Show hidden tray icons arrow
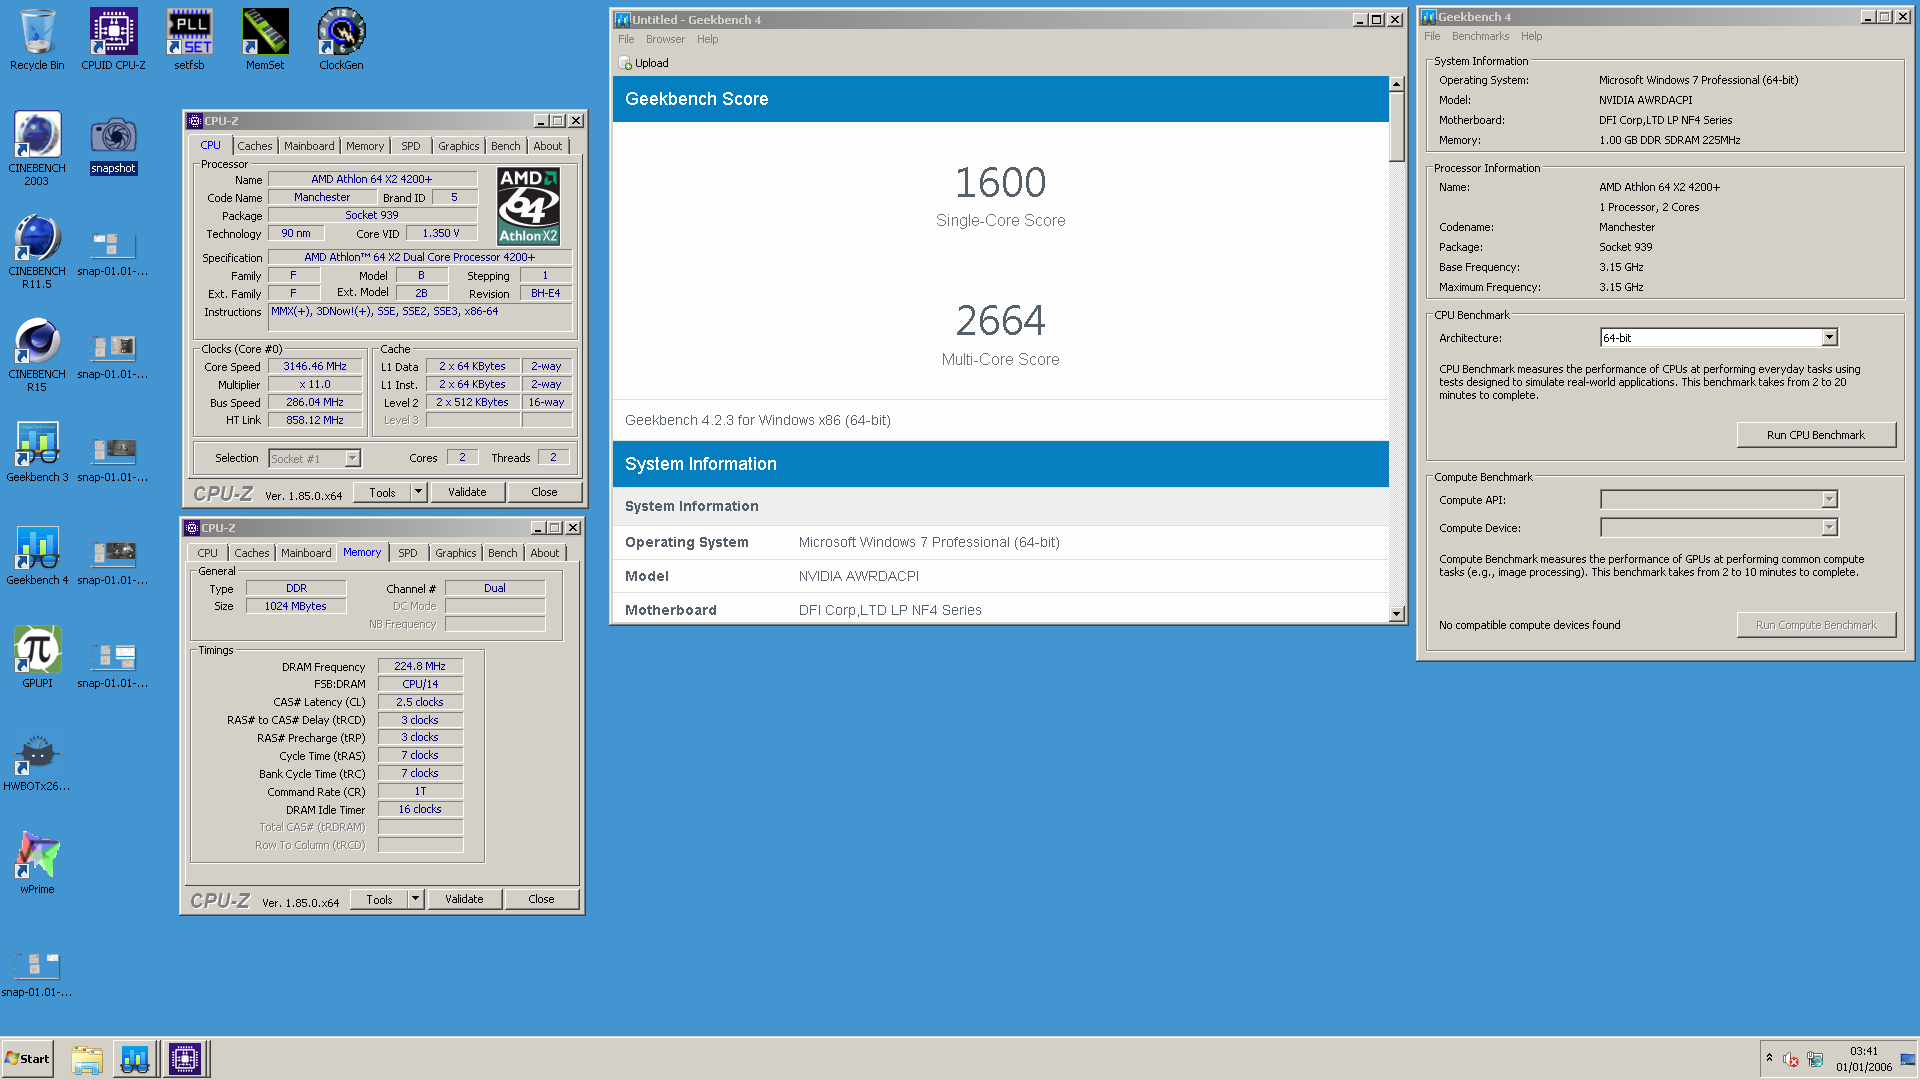This screenshot has width=1920, height=1080. click(1769, 1059)
